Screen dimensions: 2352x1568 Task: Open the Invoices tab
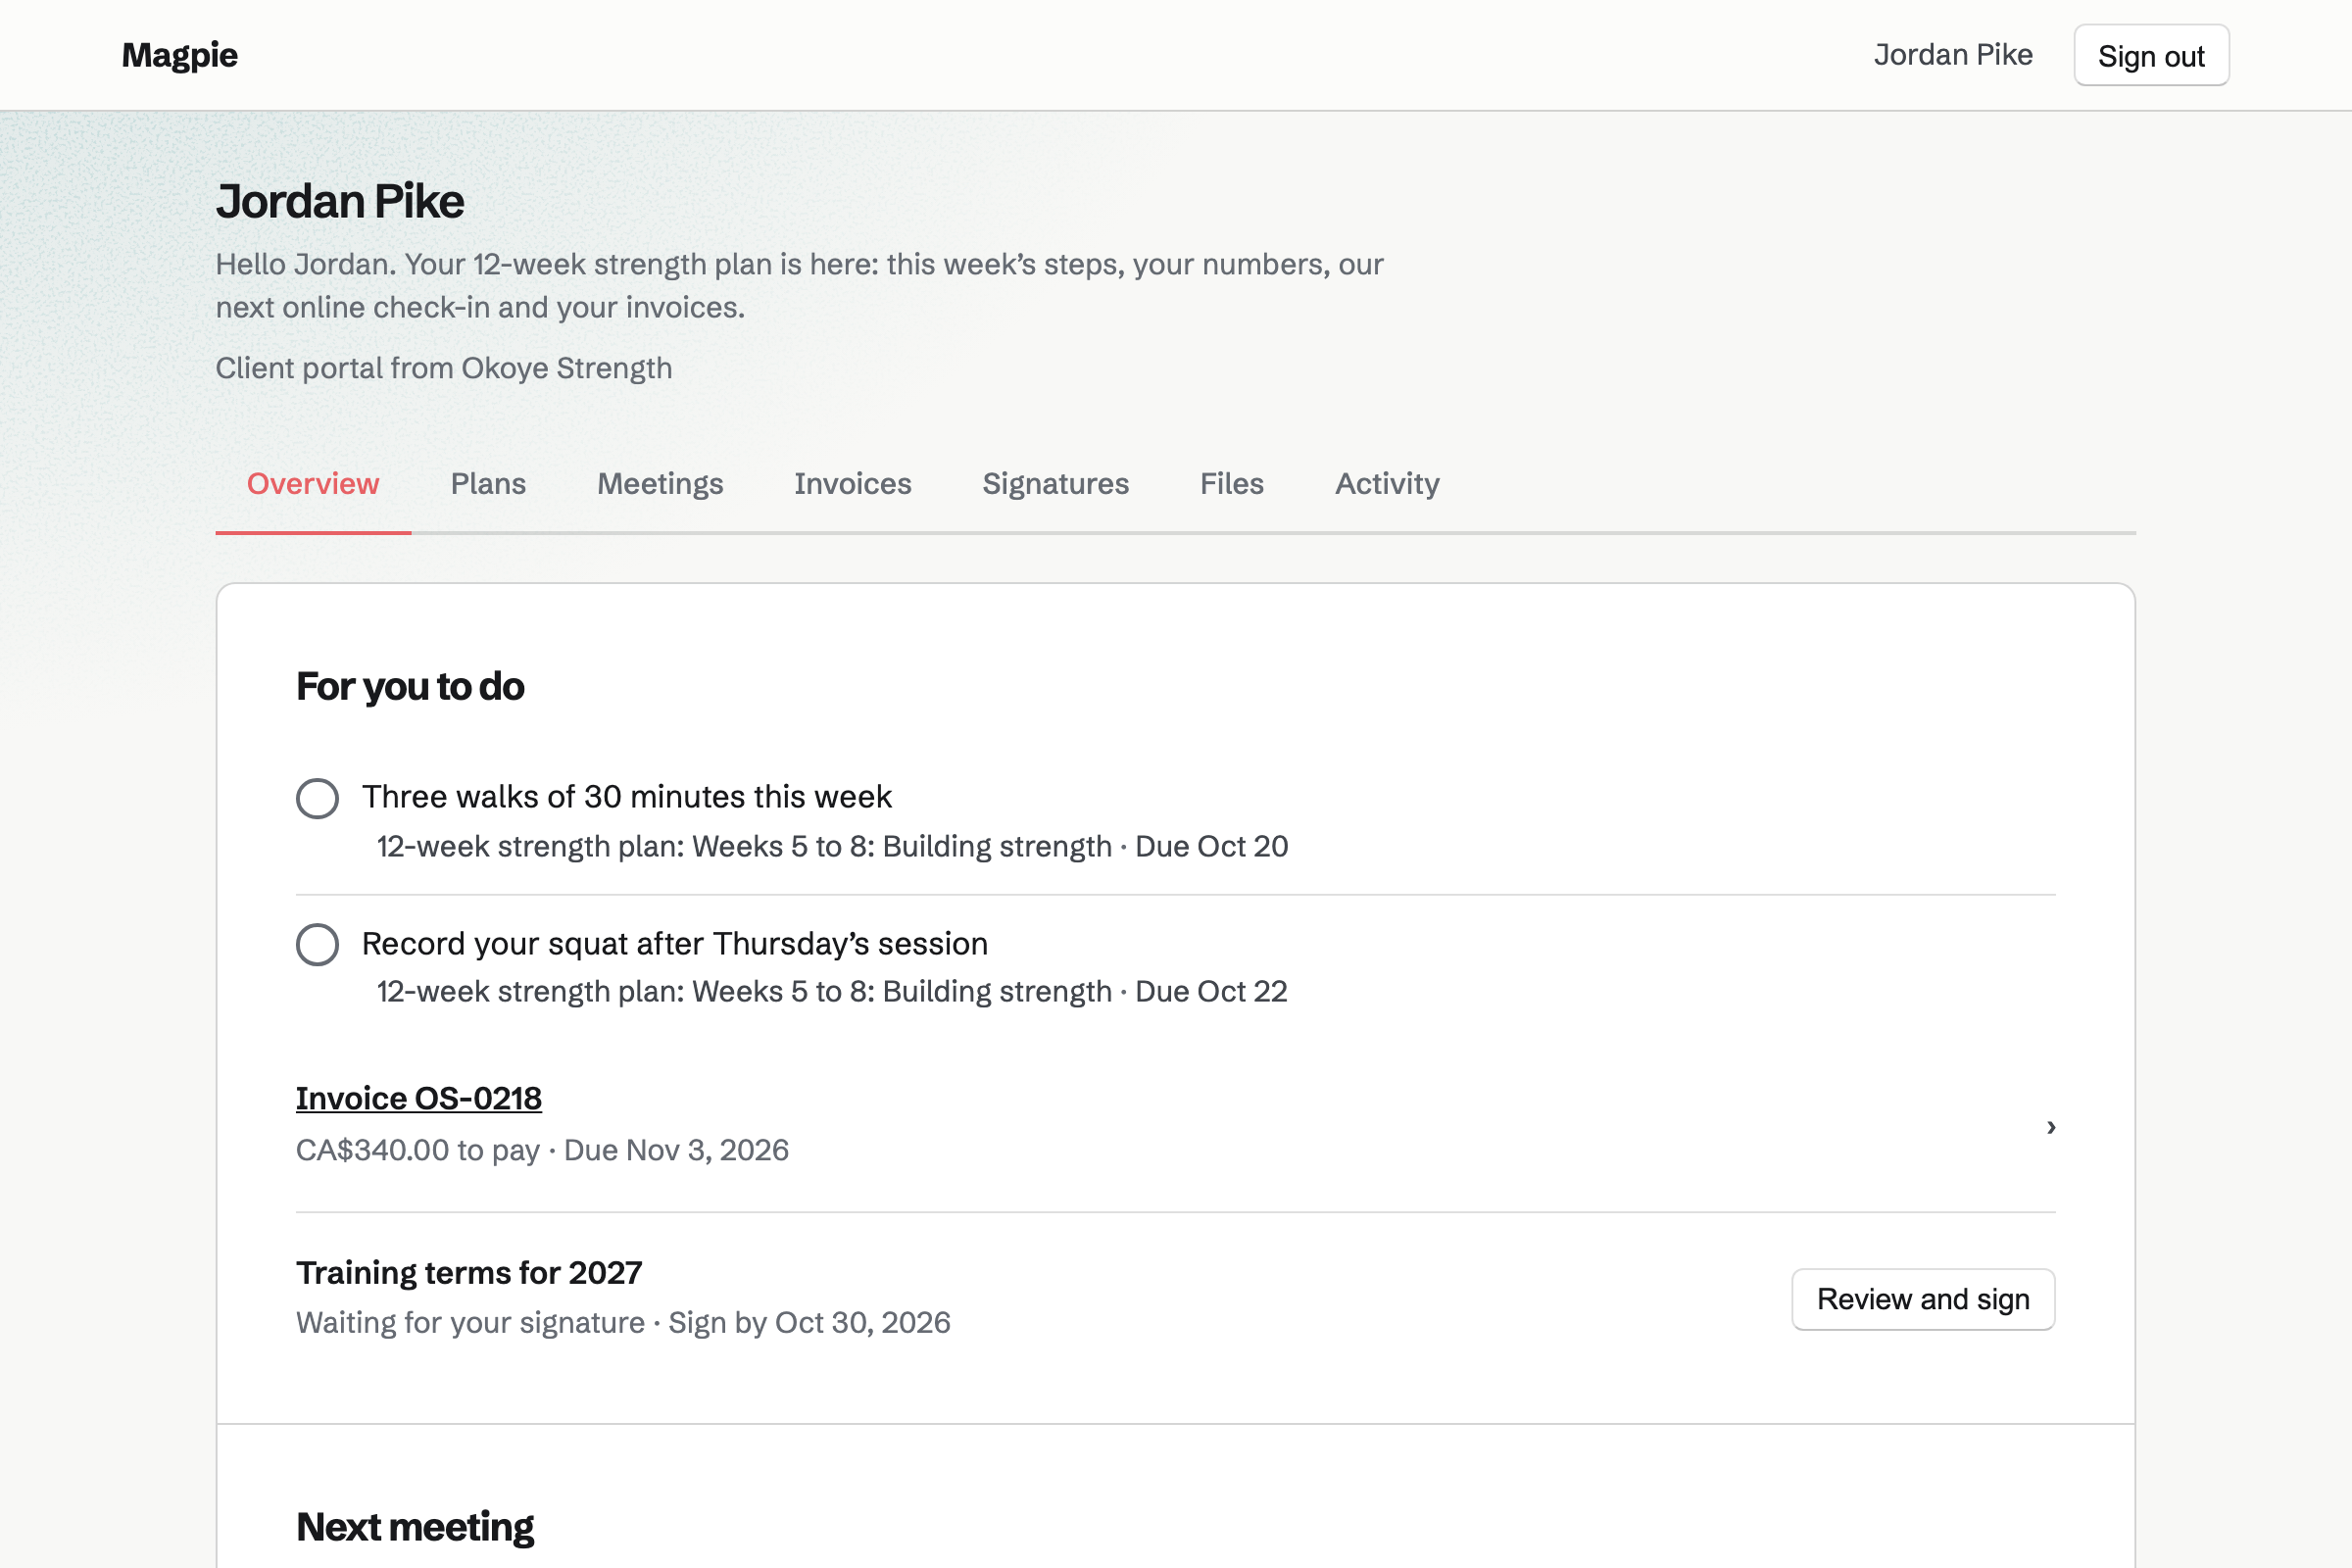click(x=852, y=484)
